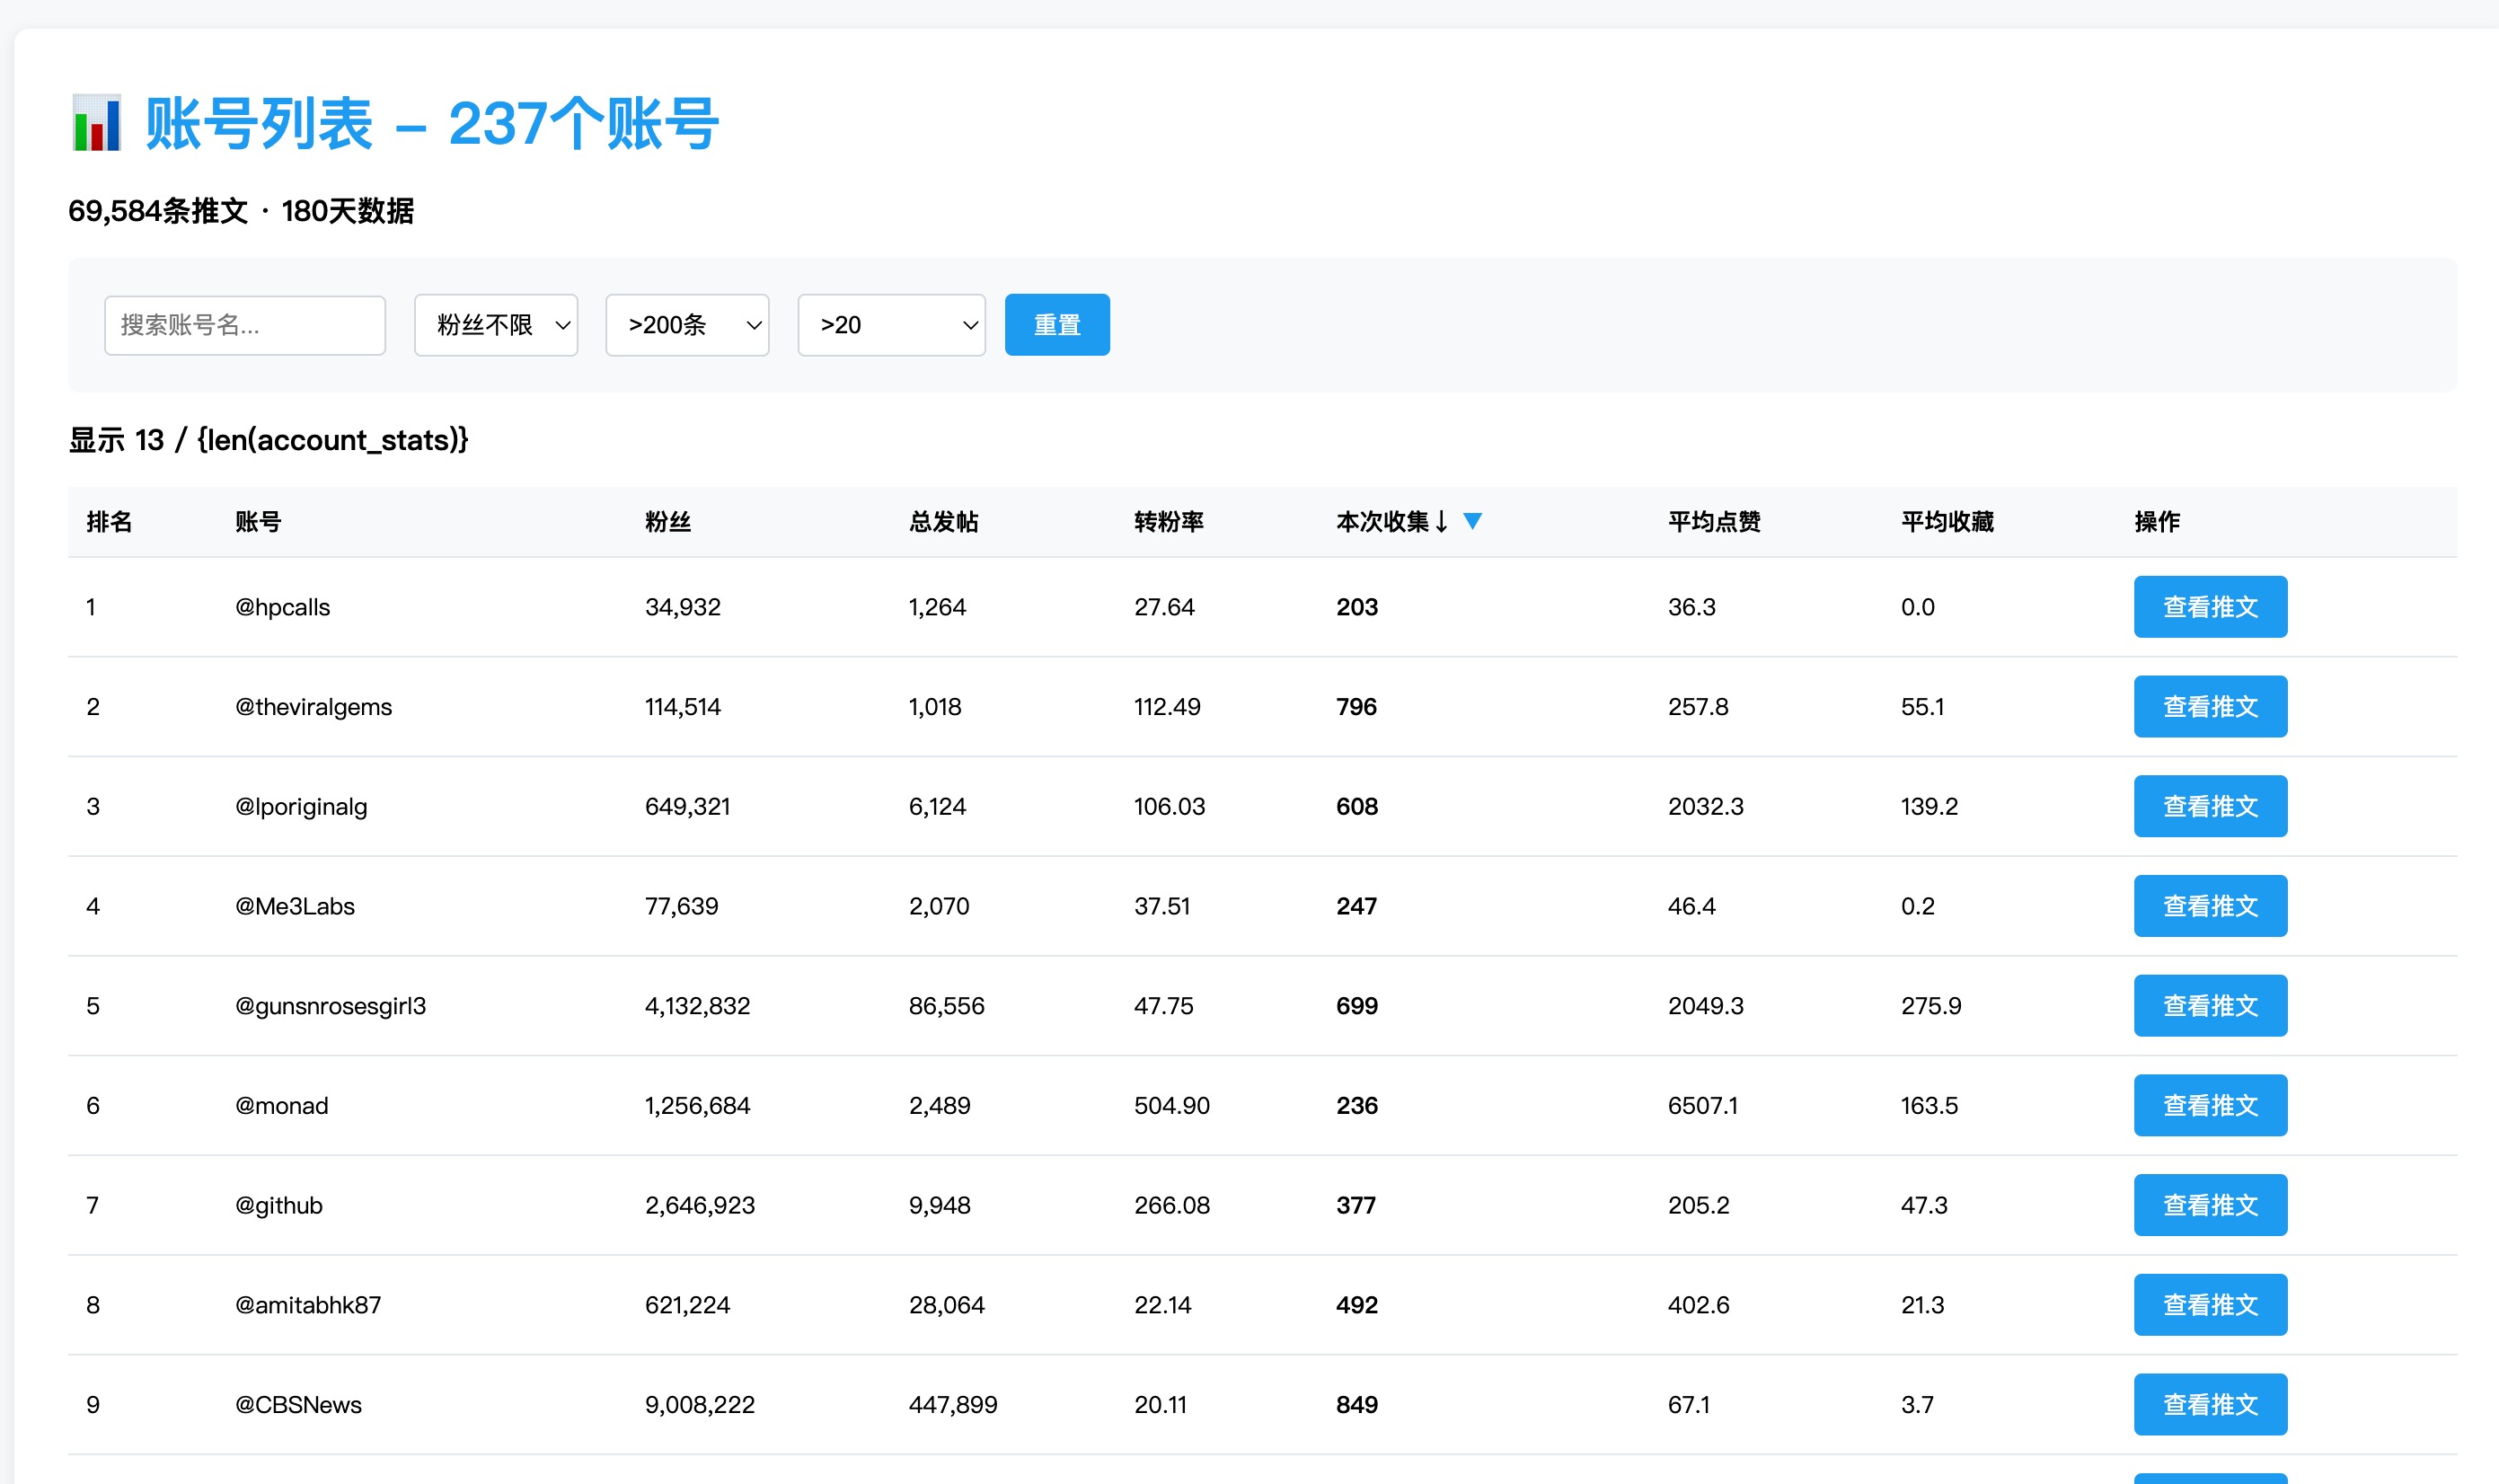Click the blue sort arrow in 本次收集 header
The width and height of the screenshot is (2499, 1484).
(1472, 521)
